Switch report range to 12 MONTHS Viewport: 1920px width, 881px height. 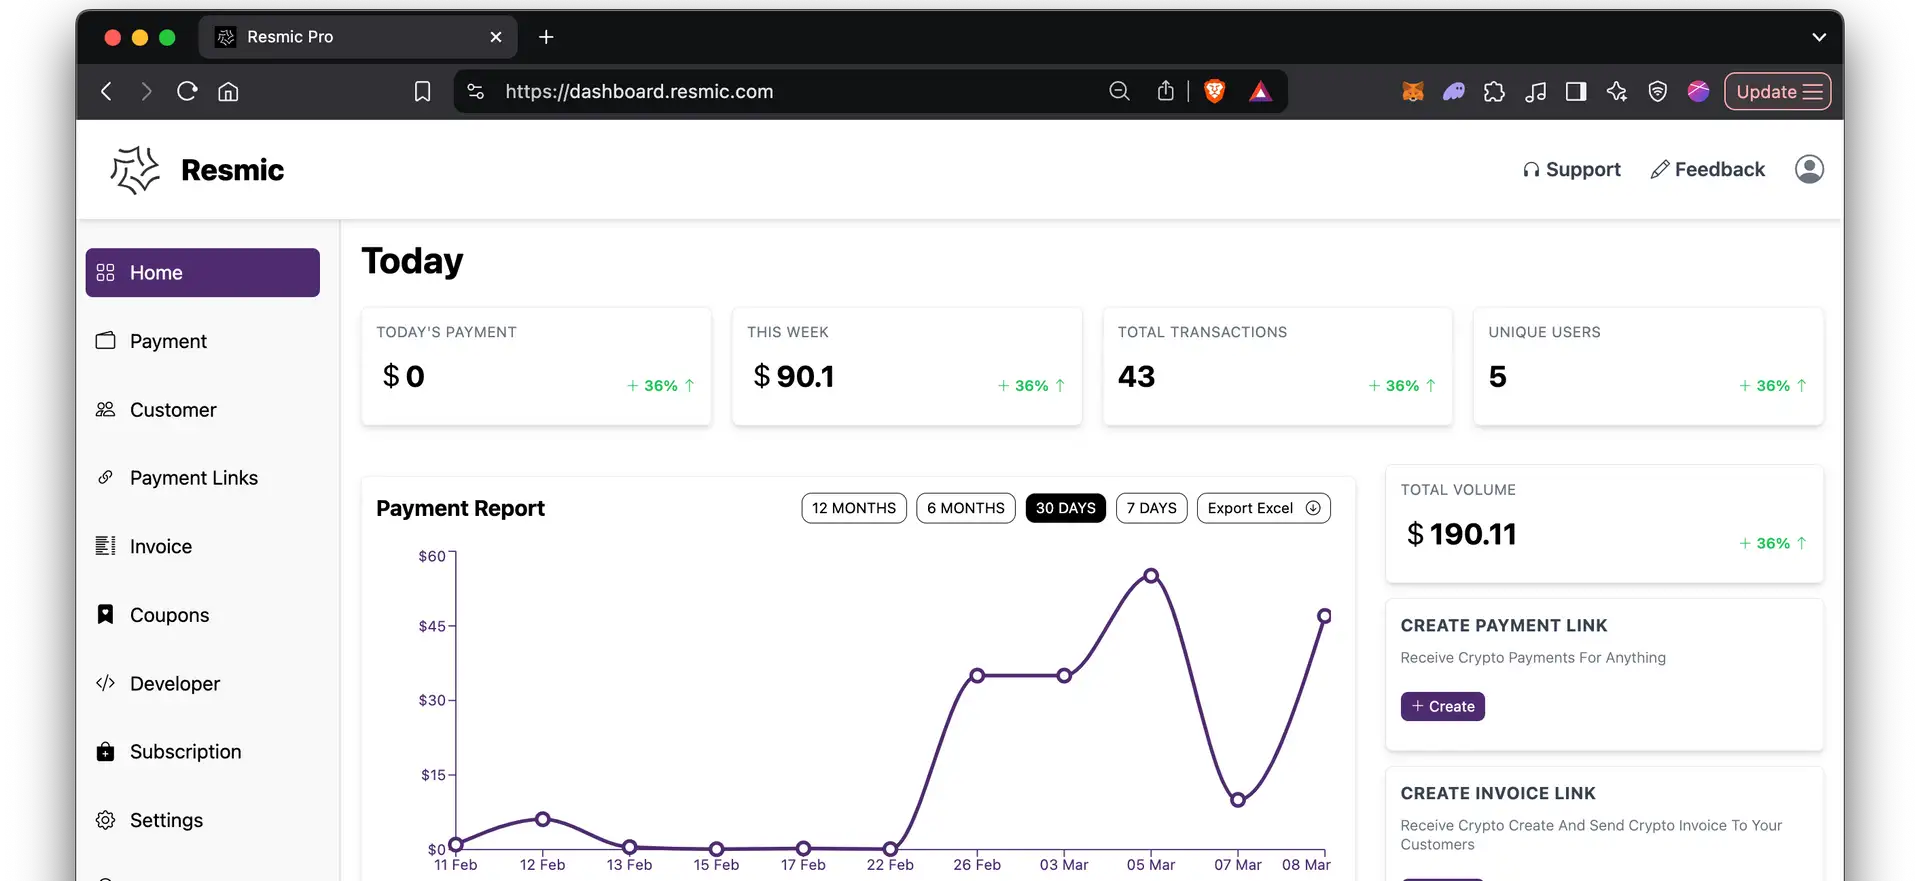tap(853, 508)
